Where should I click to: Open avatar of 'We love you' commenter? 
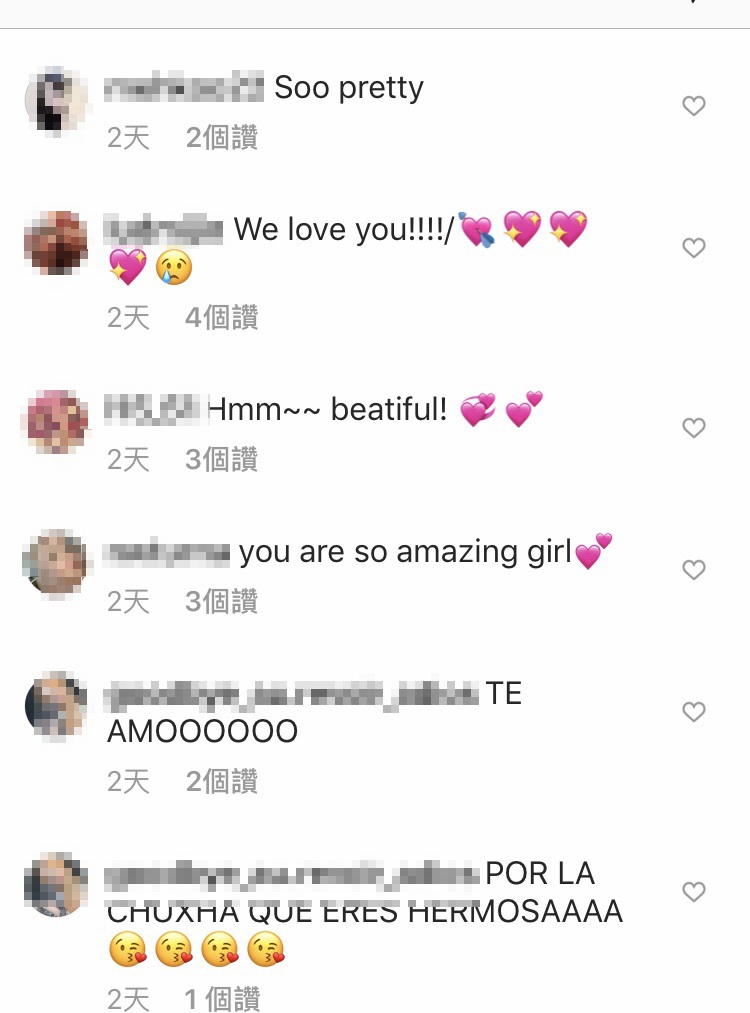[56, 243]
